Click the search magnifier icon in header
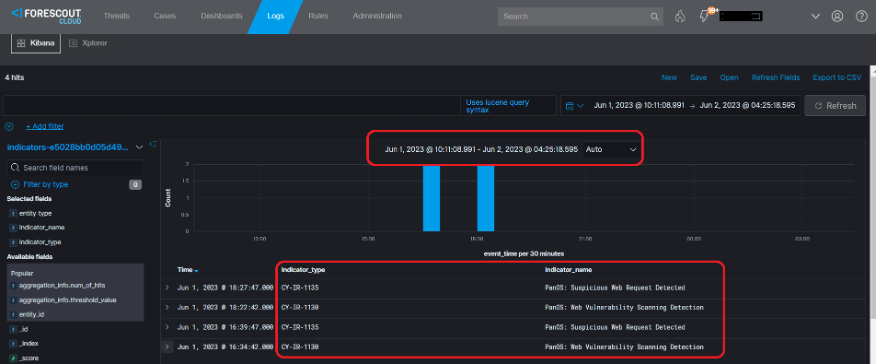Image resolution: width=876 pixels, height=364 pixels. pos(655,17)
